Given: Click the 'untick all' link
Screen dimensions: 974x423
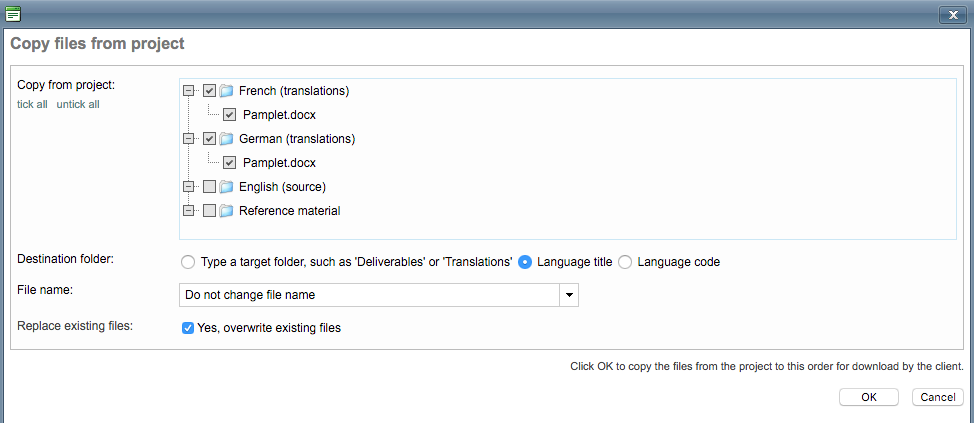Looking at the screenshot, I should tap(78, 105).
